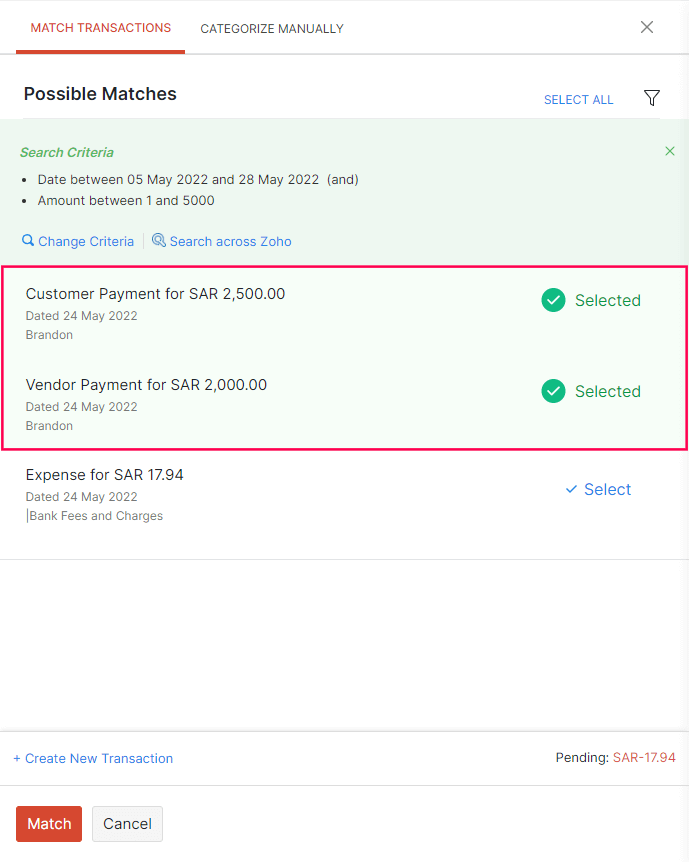The height and width of the screenshot is (862, 689).
Task: Click SELECT ALL to choose every match
Action: (578, 99)
